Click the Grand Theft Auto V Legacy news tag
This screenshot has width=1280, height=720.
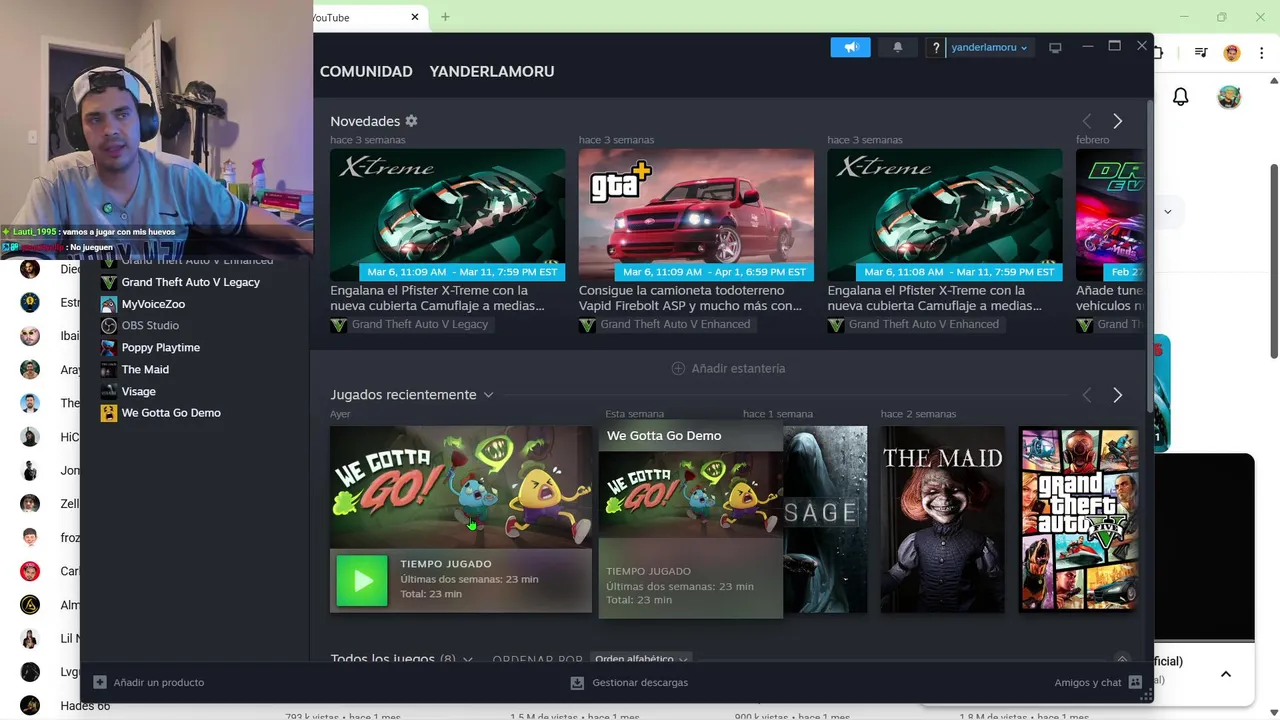point(410,324)
